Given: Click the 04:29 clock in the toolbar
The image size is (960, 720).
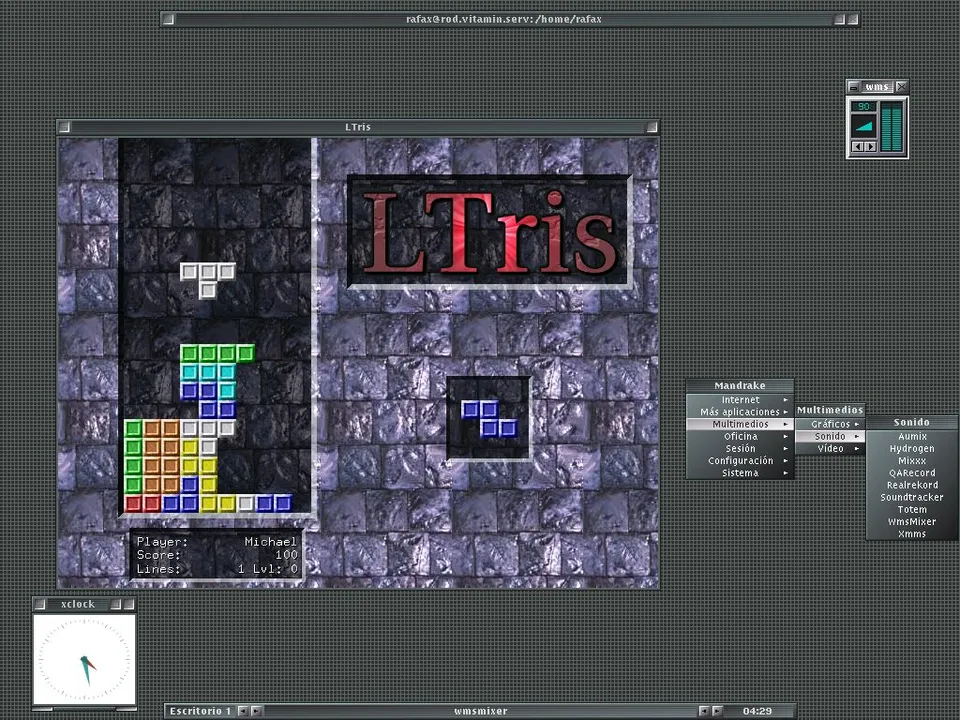Looking at the screenshot, I should [x=757, y=711].
